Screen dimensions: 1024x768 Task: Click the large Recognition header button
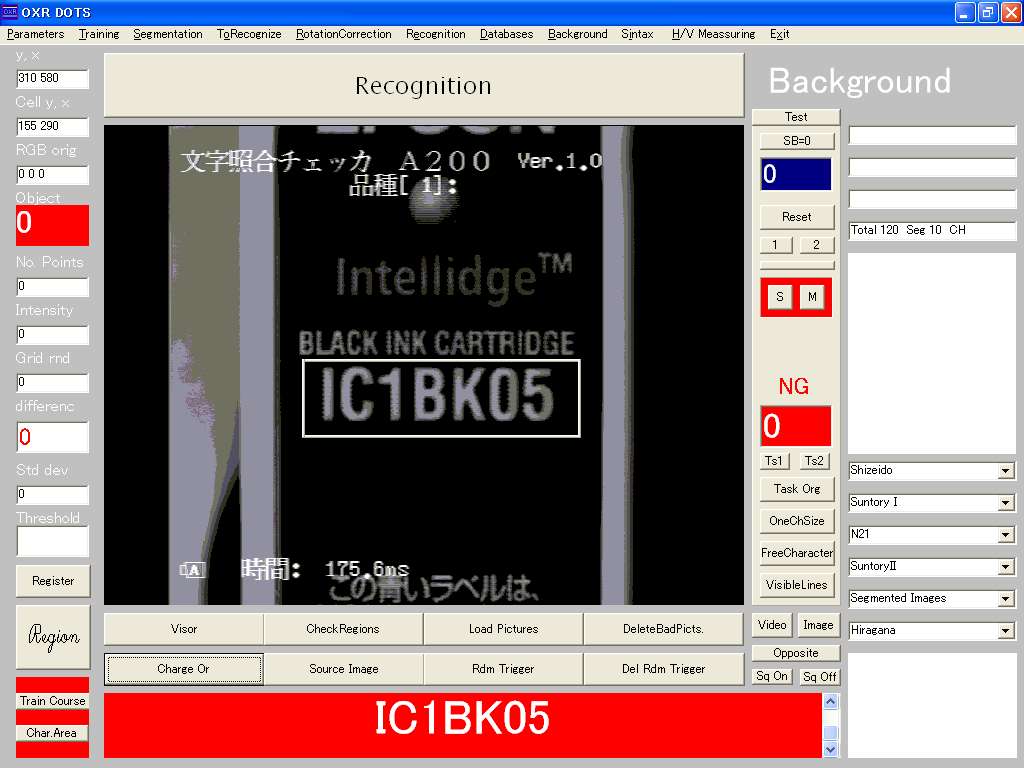click(424, 86)
